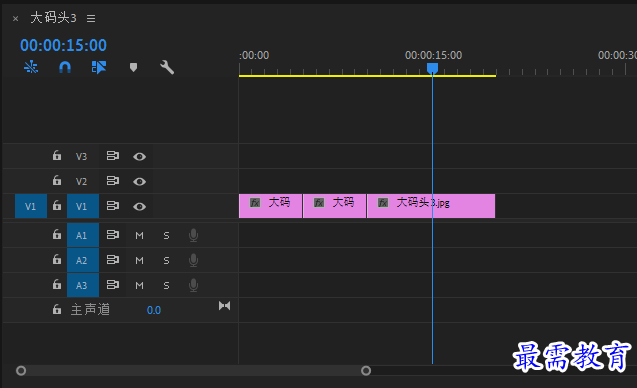Hide the V3 track eye
Viewport: 637px width, 388px height.
139,156
